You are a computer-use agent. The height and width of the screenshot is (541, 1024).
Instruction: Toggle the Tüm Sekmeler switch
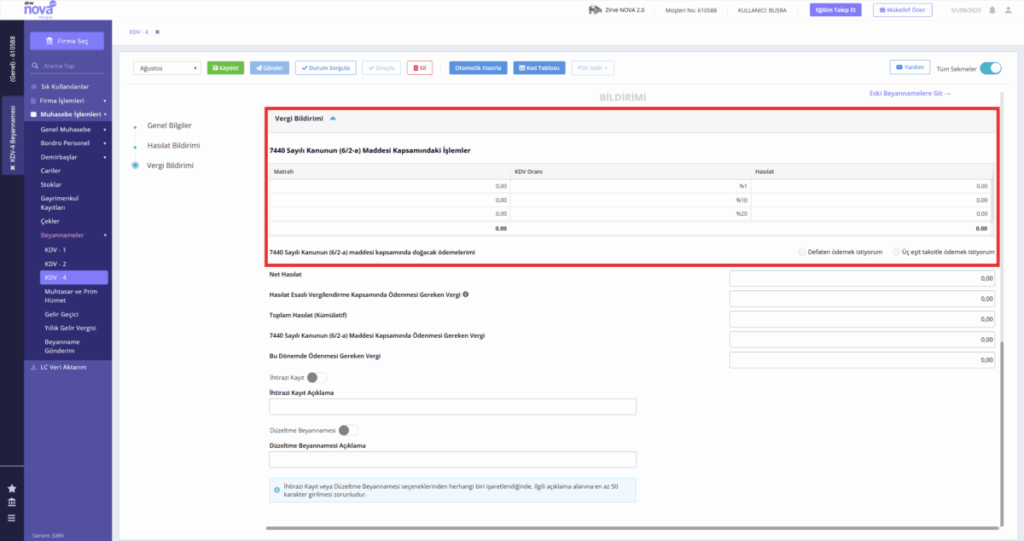pos(990,68)
